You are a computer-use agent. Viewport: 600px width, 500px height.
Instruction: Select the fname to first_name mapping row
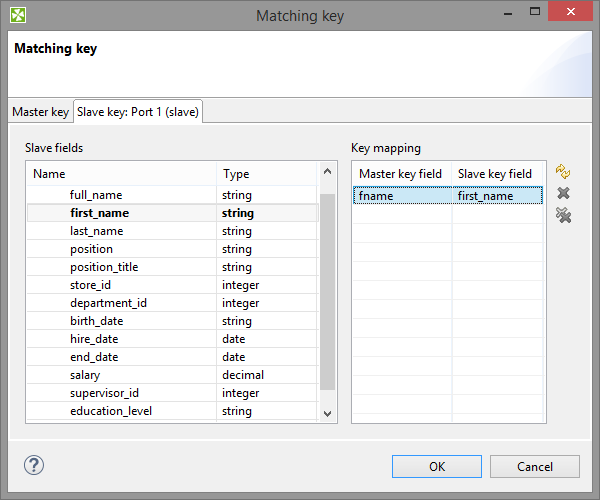[x=448, y=196]
